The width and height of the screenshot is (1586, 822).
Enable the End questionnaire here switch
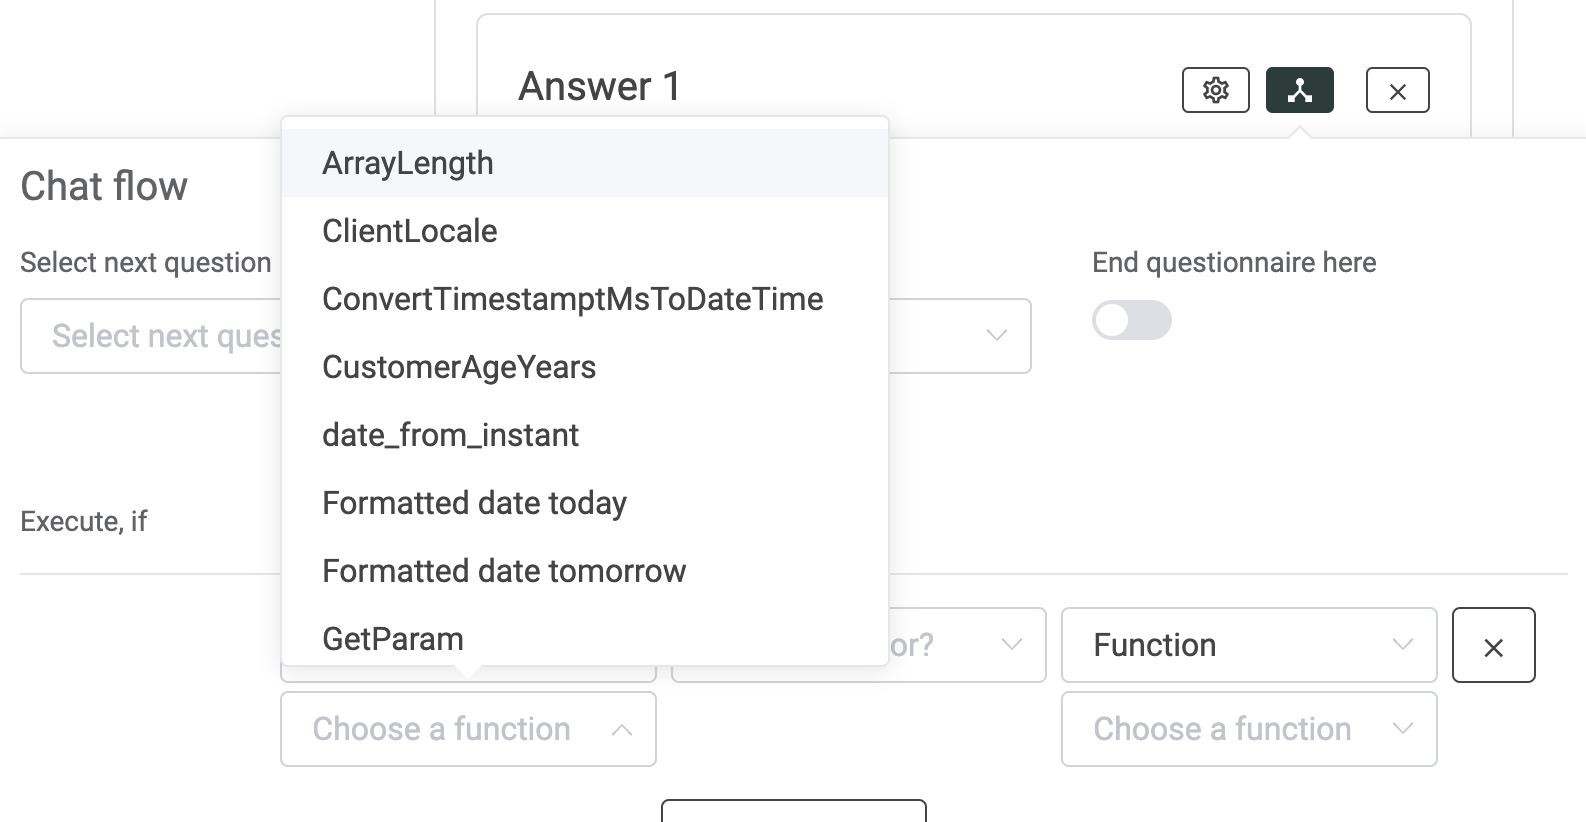pos(1131,320)
